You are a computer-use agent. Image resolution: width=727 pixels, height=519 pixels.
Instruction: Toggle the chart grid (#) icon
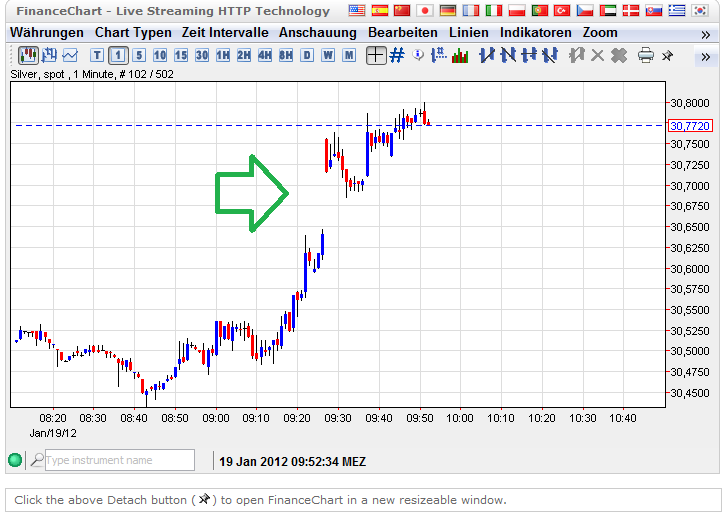(397, 56)
